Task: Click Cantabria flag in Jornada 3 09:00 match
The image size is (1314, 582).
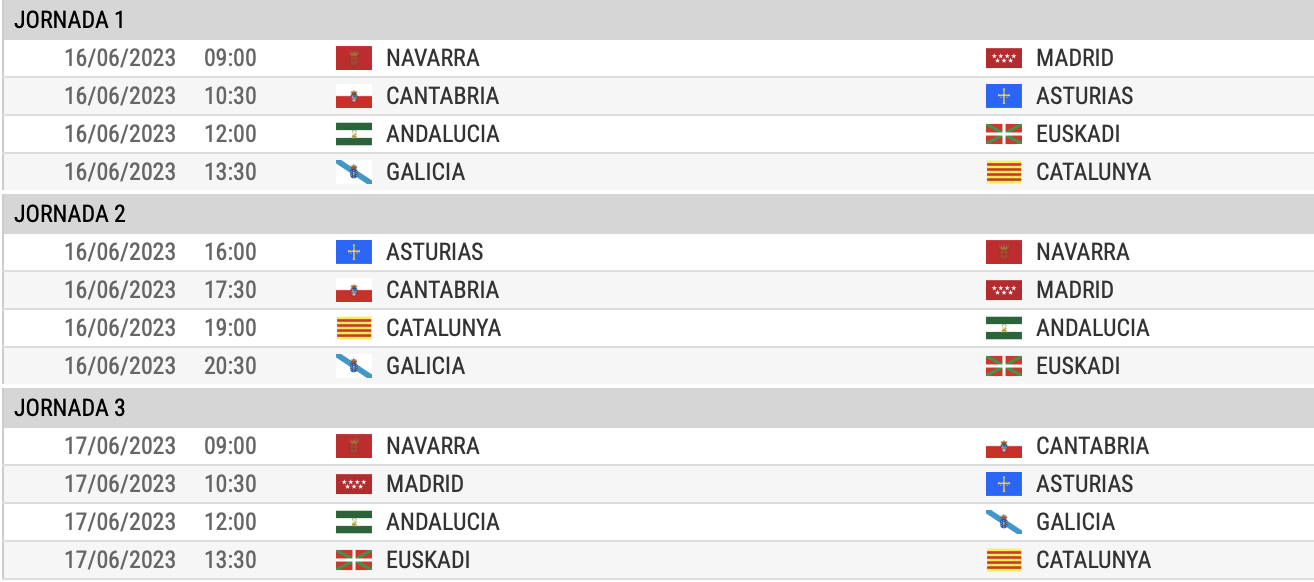Action: (x=1004, y=446)
